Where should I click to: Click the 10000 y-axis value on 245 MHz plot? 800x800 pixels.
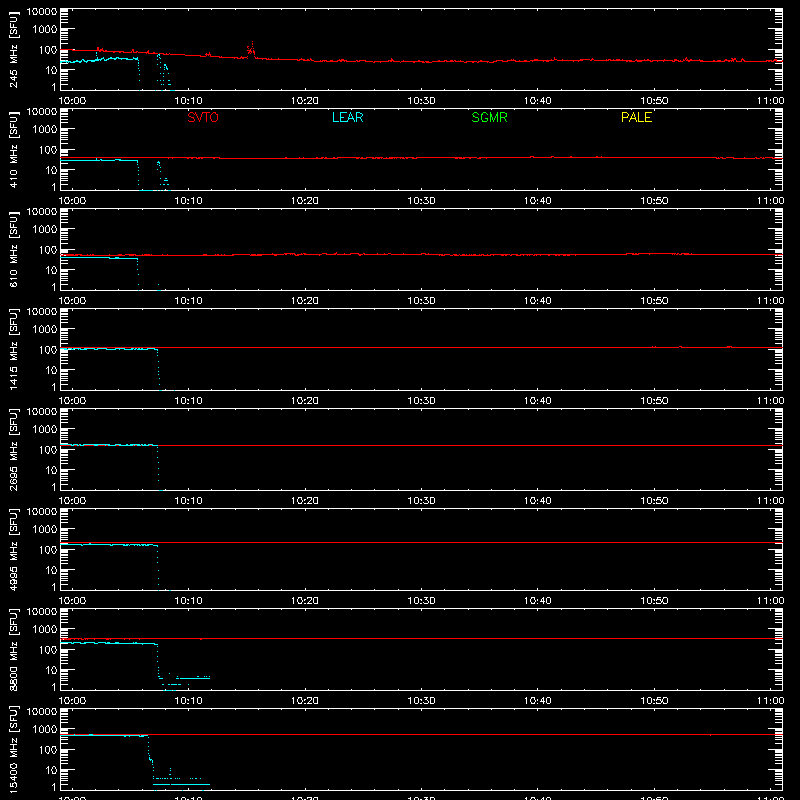click(x=42, y=12)
